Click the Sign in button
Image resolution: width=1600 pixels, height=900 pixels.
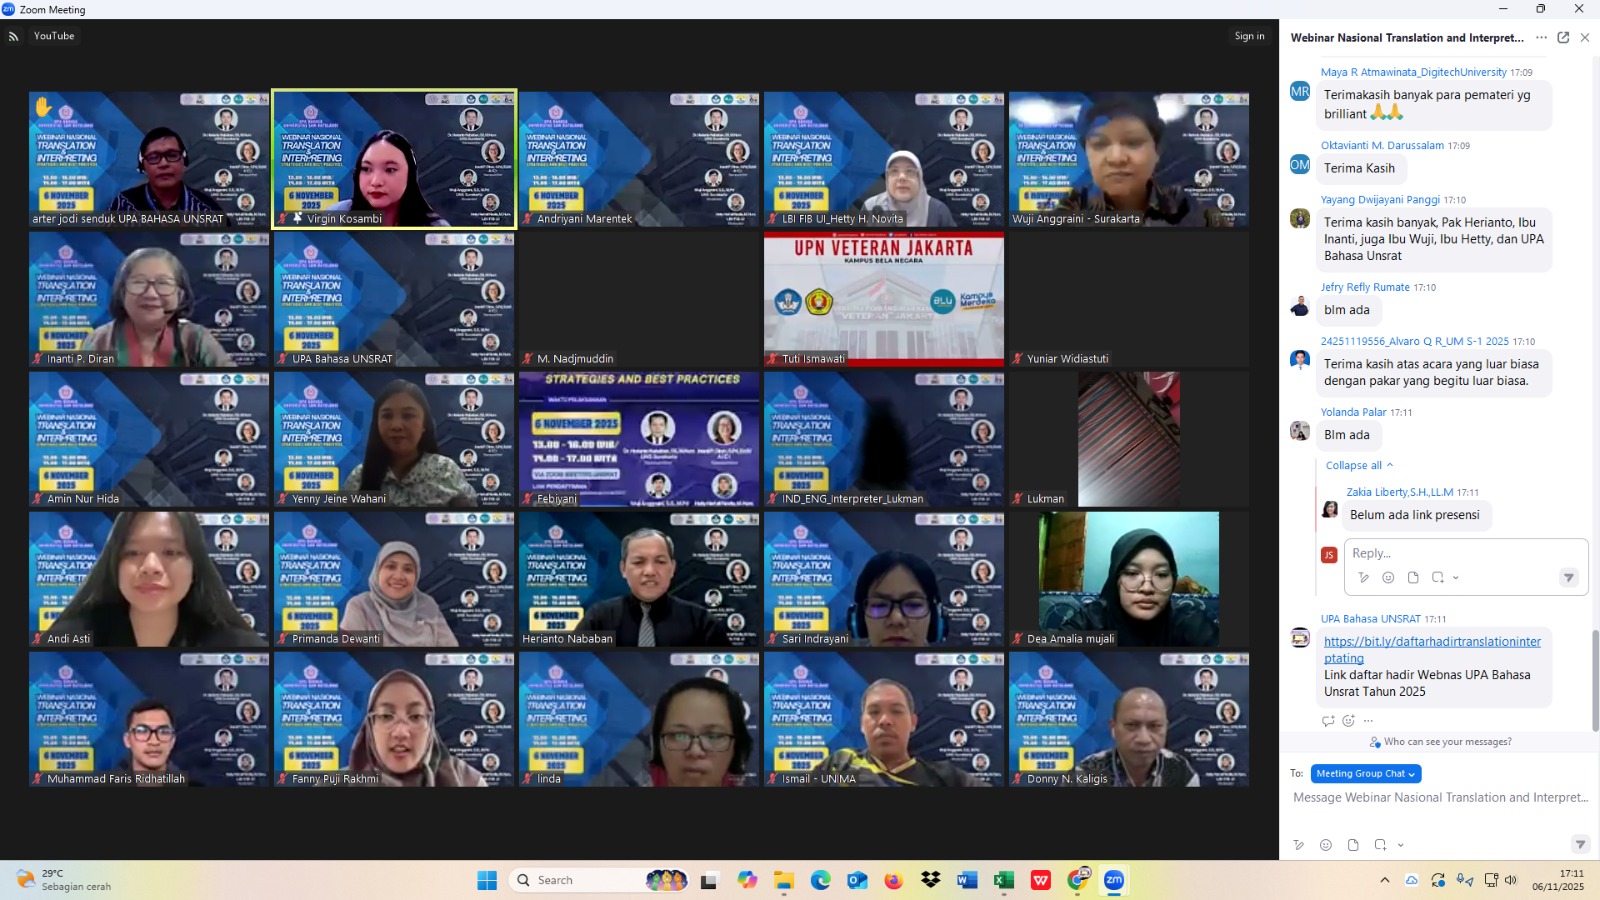pos(1249,36)
